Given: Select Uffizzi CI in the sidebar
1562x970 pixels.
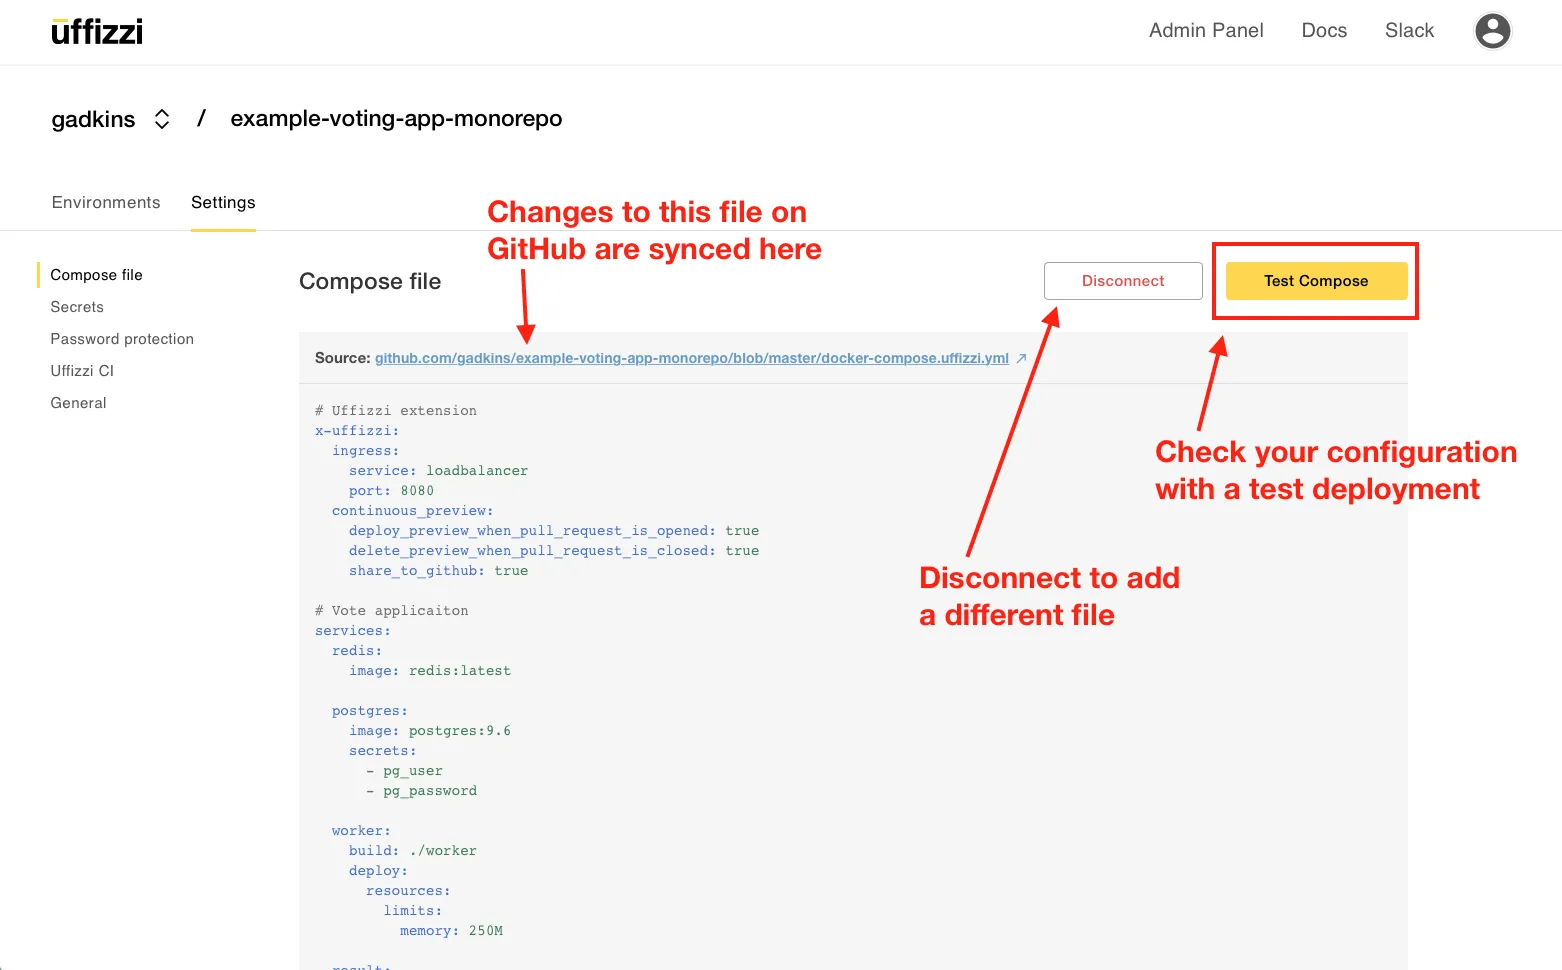Looking at the screenshot, I should [82, 371].
